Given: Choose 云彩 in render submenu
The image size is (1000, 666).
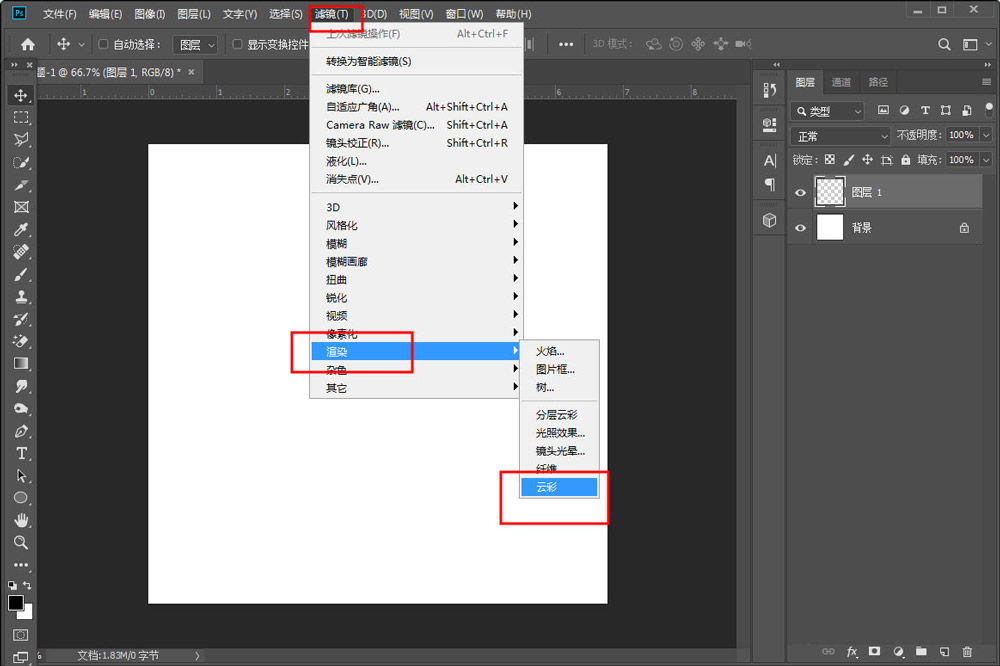Looking at the screenshot, I should pyautogui.click(x=559, y=487).
